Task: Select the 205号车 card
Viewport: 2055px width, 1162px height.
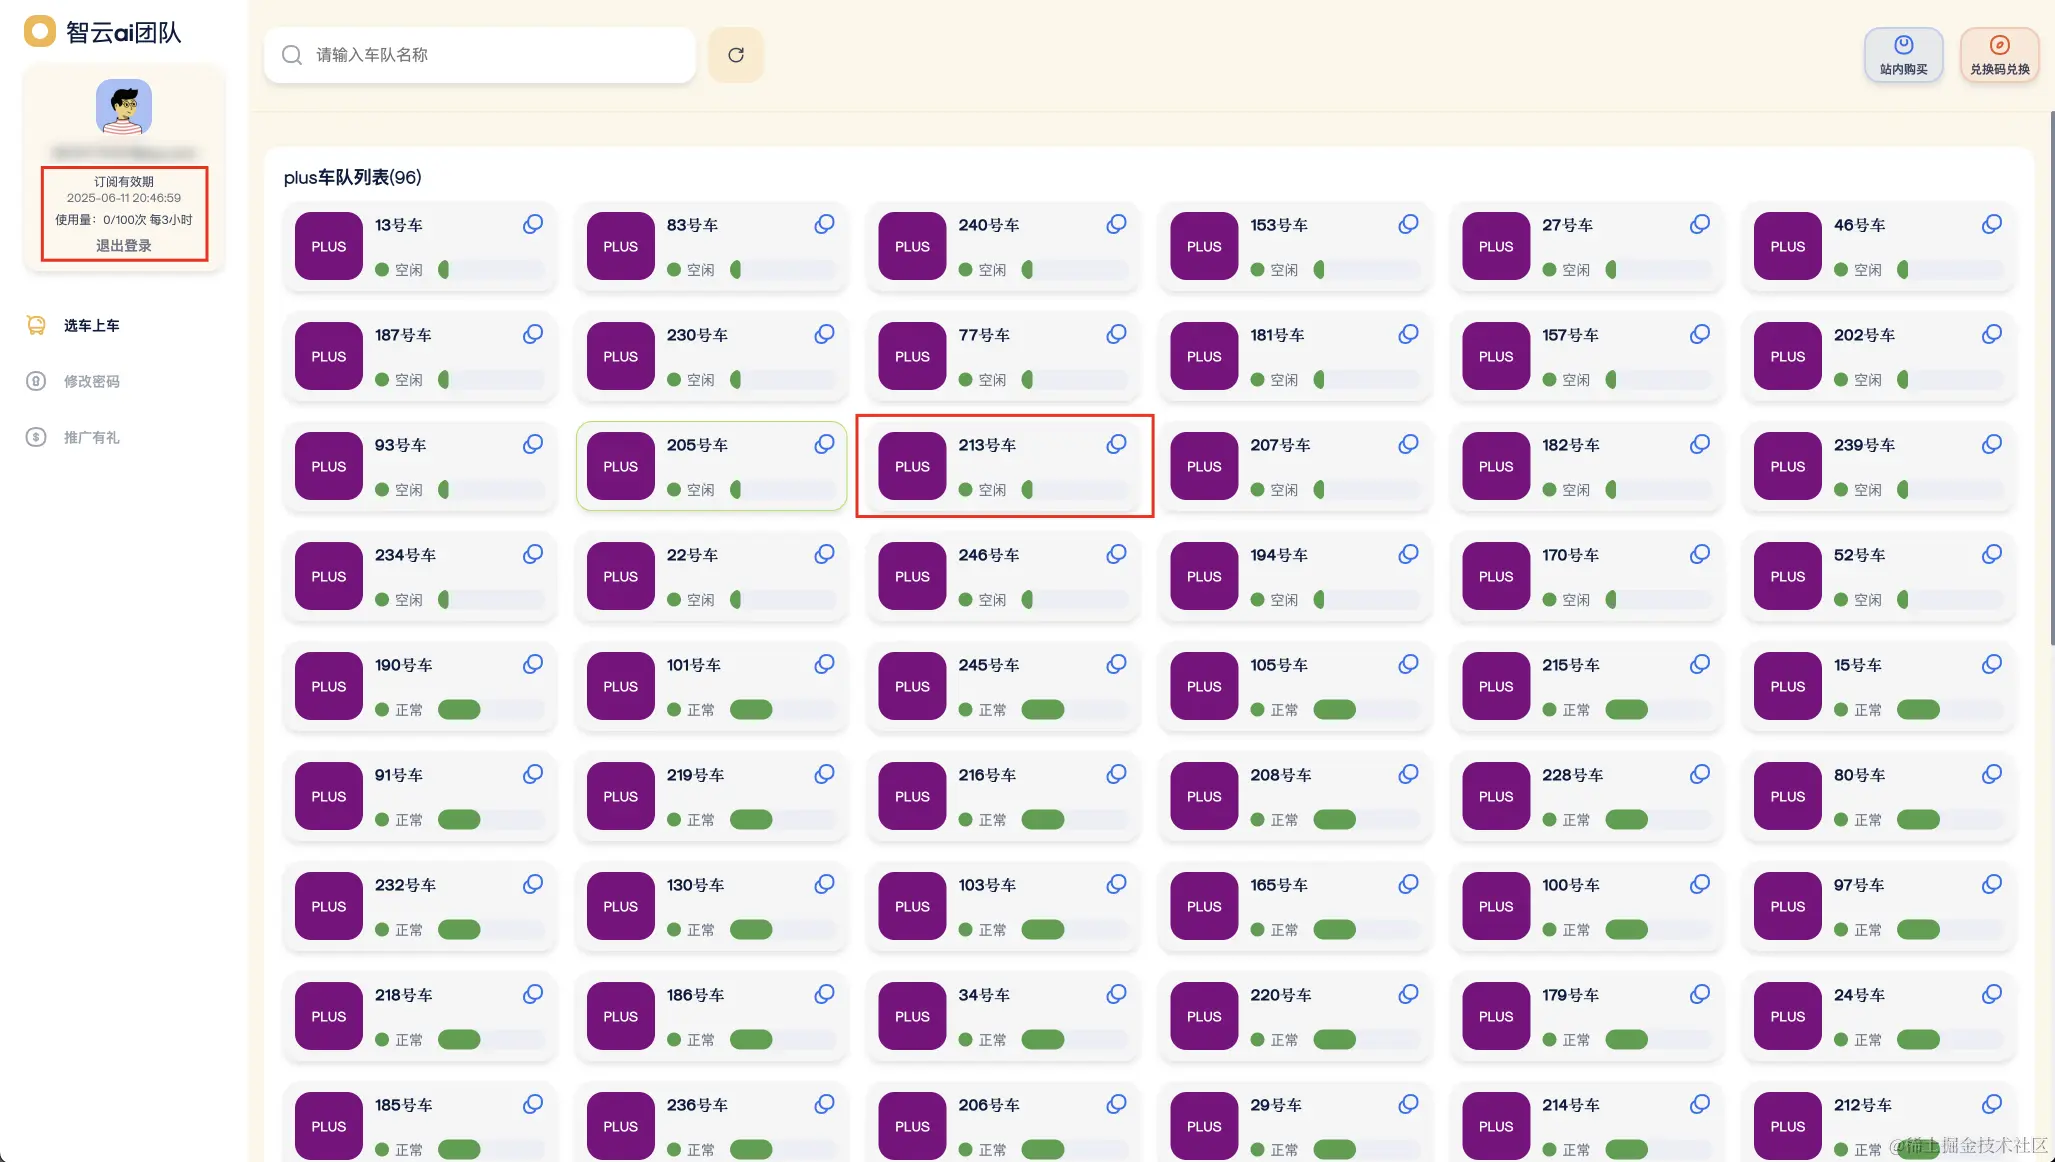Action: pyautogui.click(x=711, y=466)
